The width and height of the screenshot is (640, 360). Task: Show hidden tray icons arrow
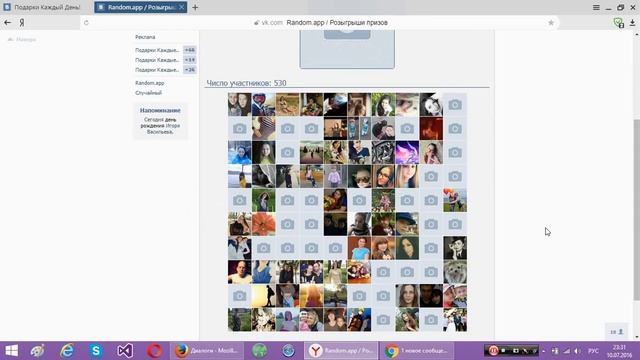click(543, 351)
